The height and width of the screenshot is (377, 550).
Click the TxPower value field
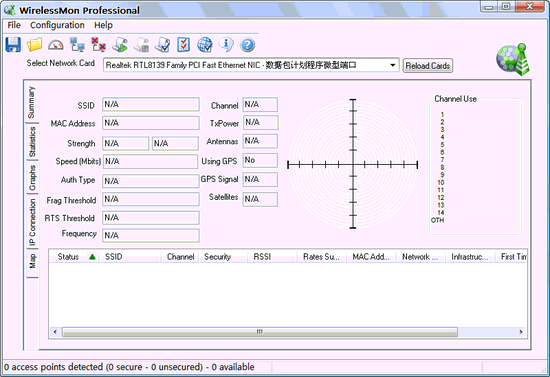(261, 122)
